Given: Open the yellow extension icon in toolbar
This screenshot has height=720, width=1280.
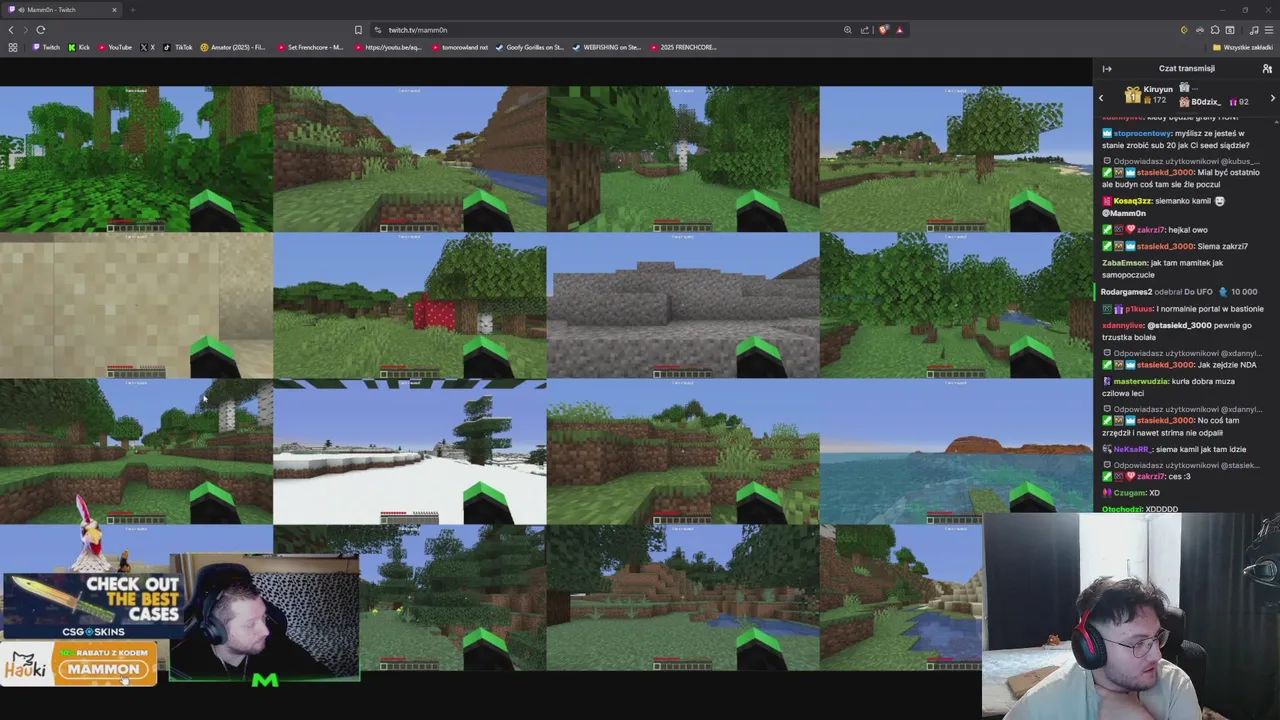Looking at the screenshot, I should pyautogui.click(x=1184, y=30).
